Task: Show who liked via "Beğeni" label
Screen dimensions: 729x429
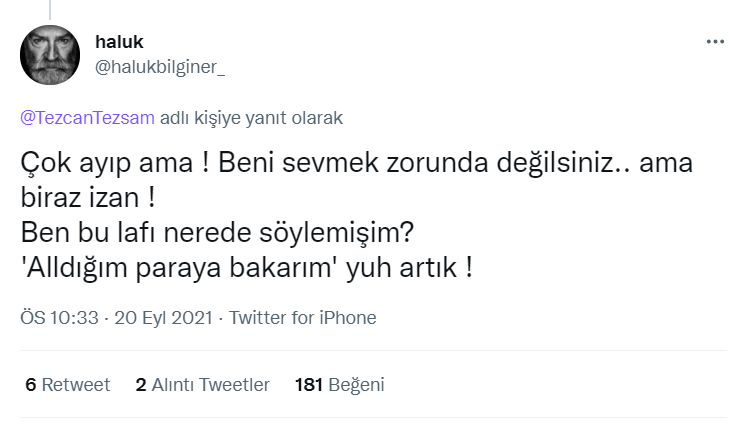Action: [361, 384]
